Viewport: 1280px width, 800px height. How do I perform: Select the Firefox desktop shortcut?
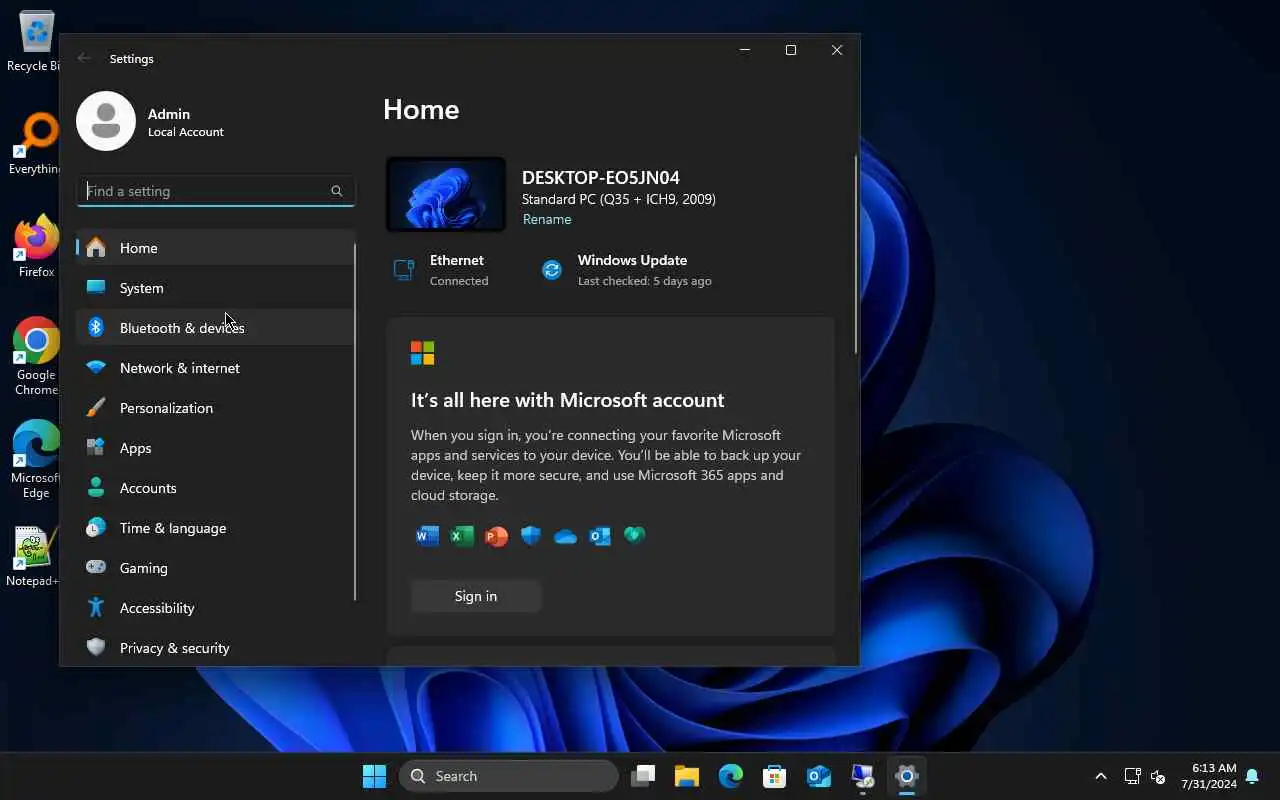(36, 246)
